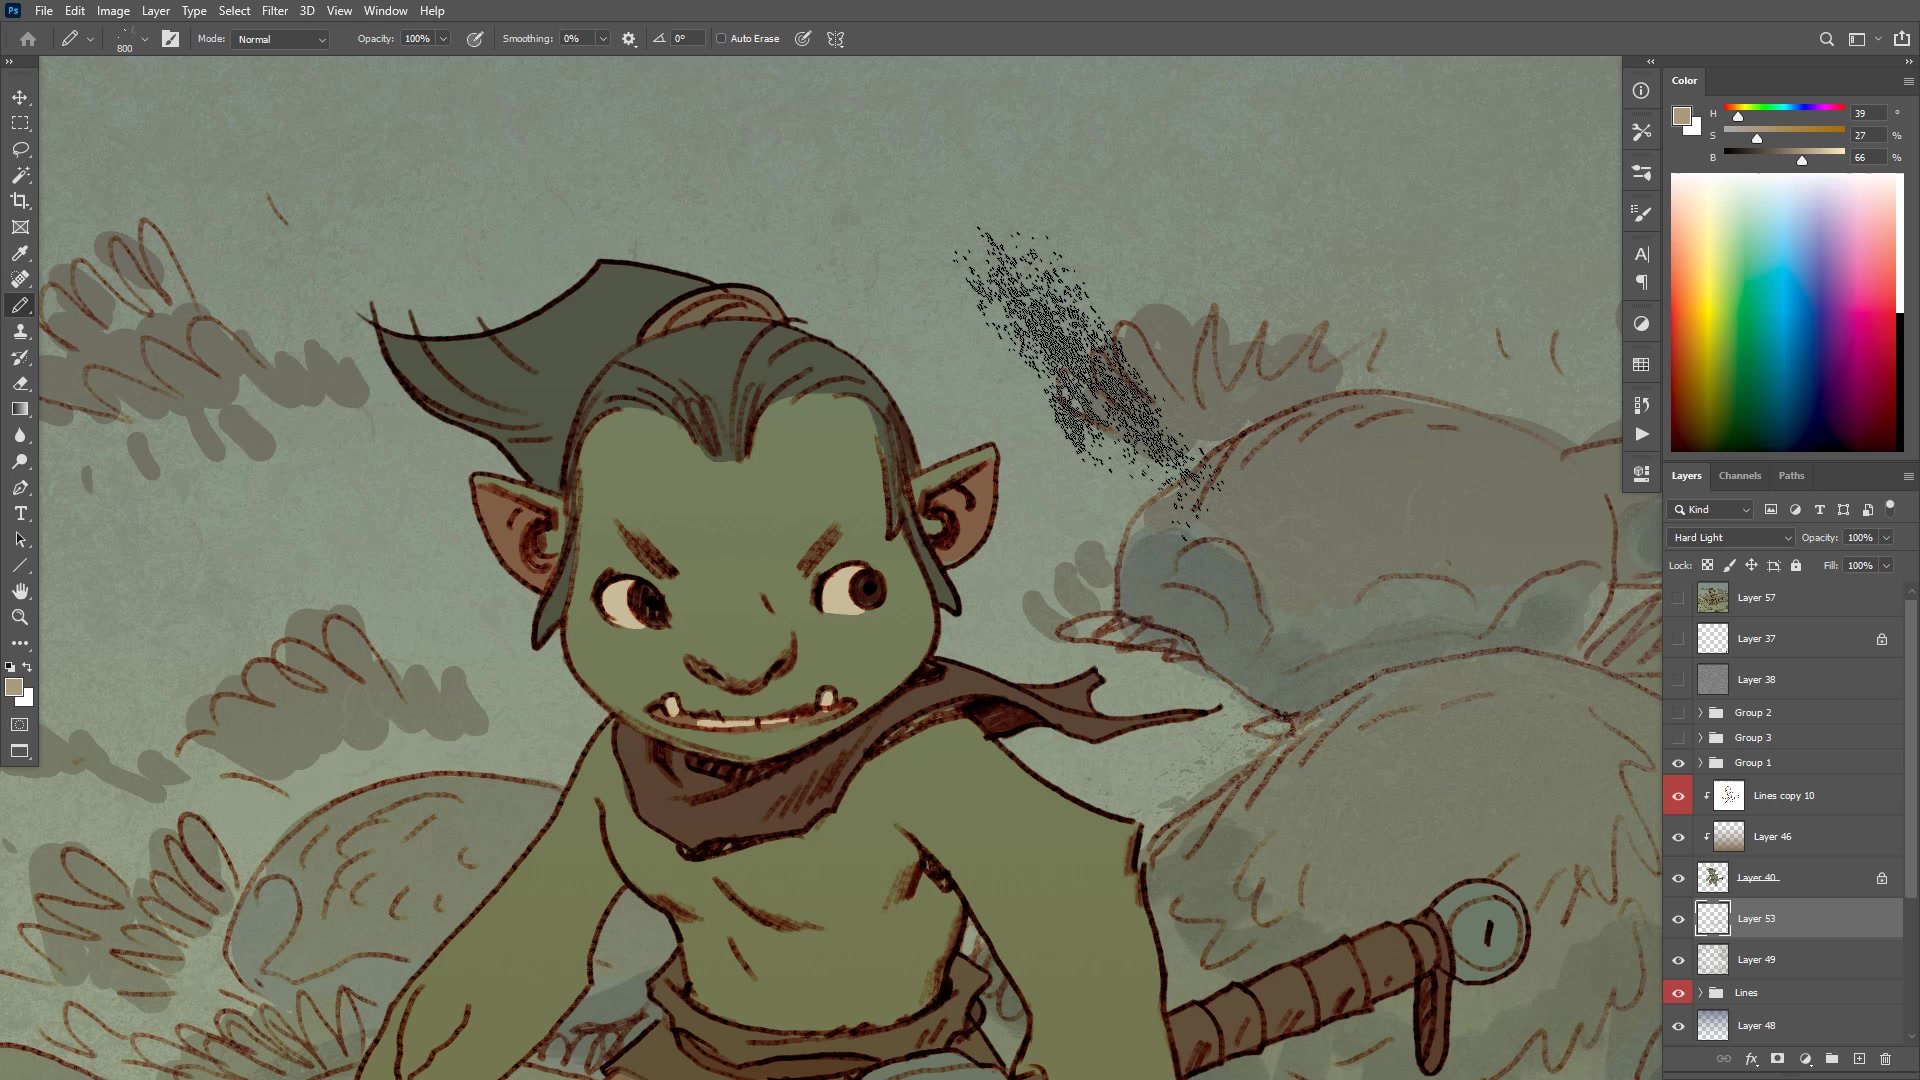Switch to the Channels tab
Screen dimensions: 1920x1080
pos(1739,476)
